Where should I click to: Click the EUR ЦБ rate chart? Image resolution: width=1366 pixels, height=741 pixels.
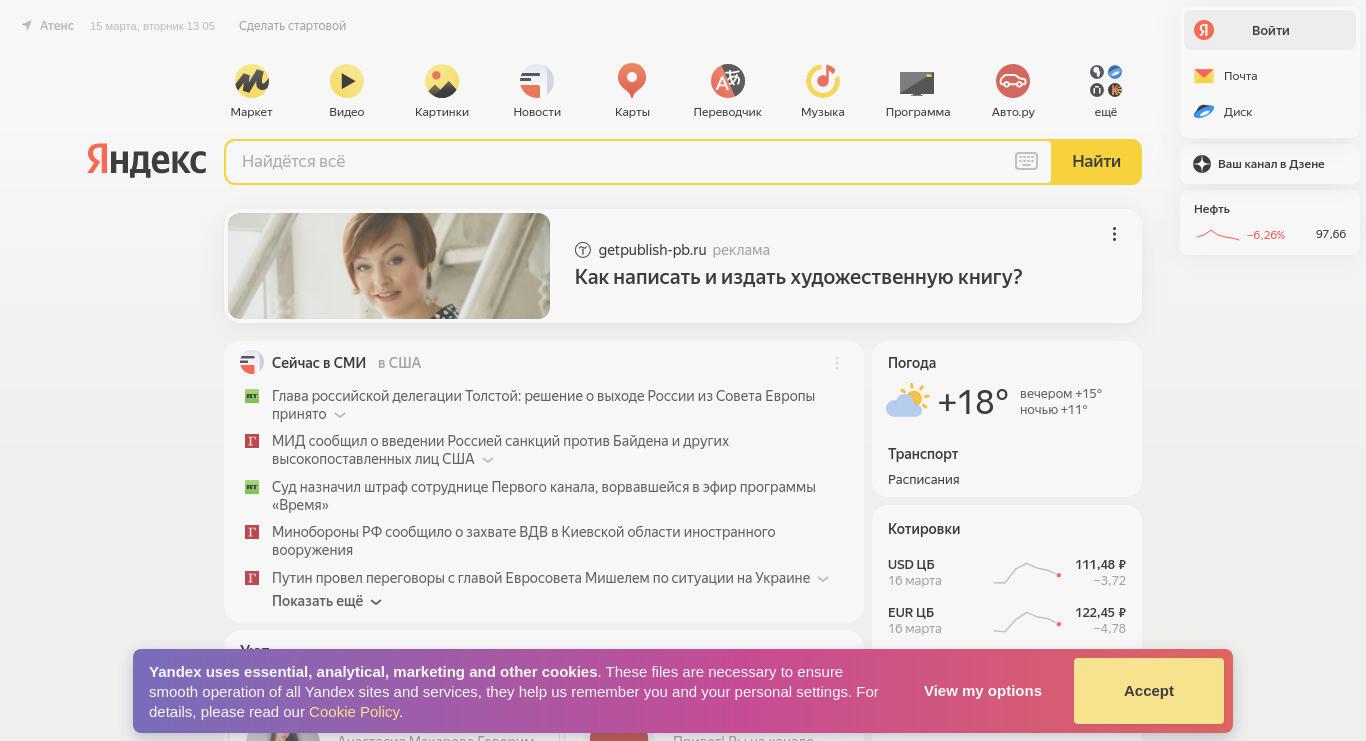1027,621
